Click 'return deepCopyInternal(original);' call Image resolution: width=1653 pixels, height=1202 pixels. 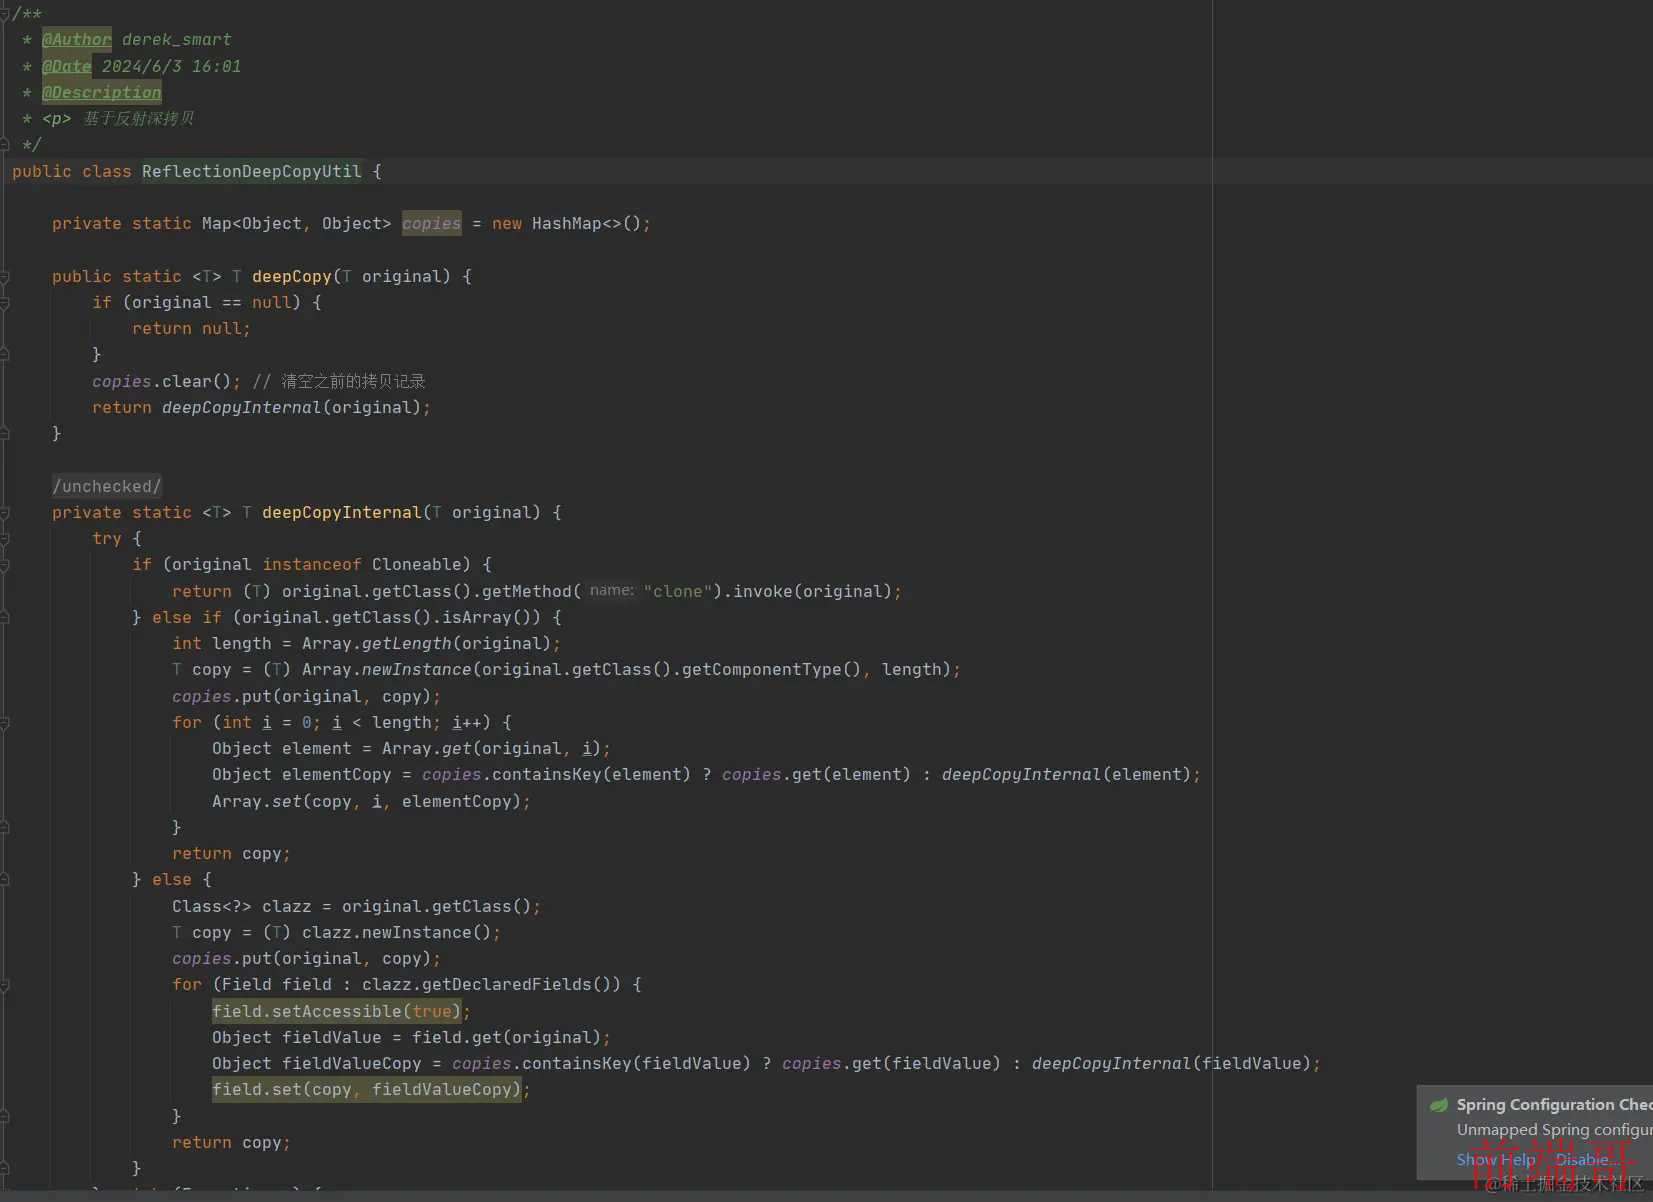[x=262, y=407]
